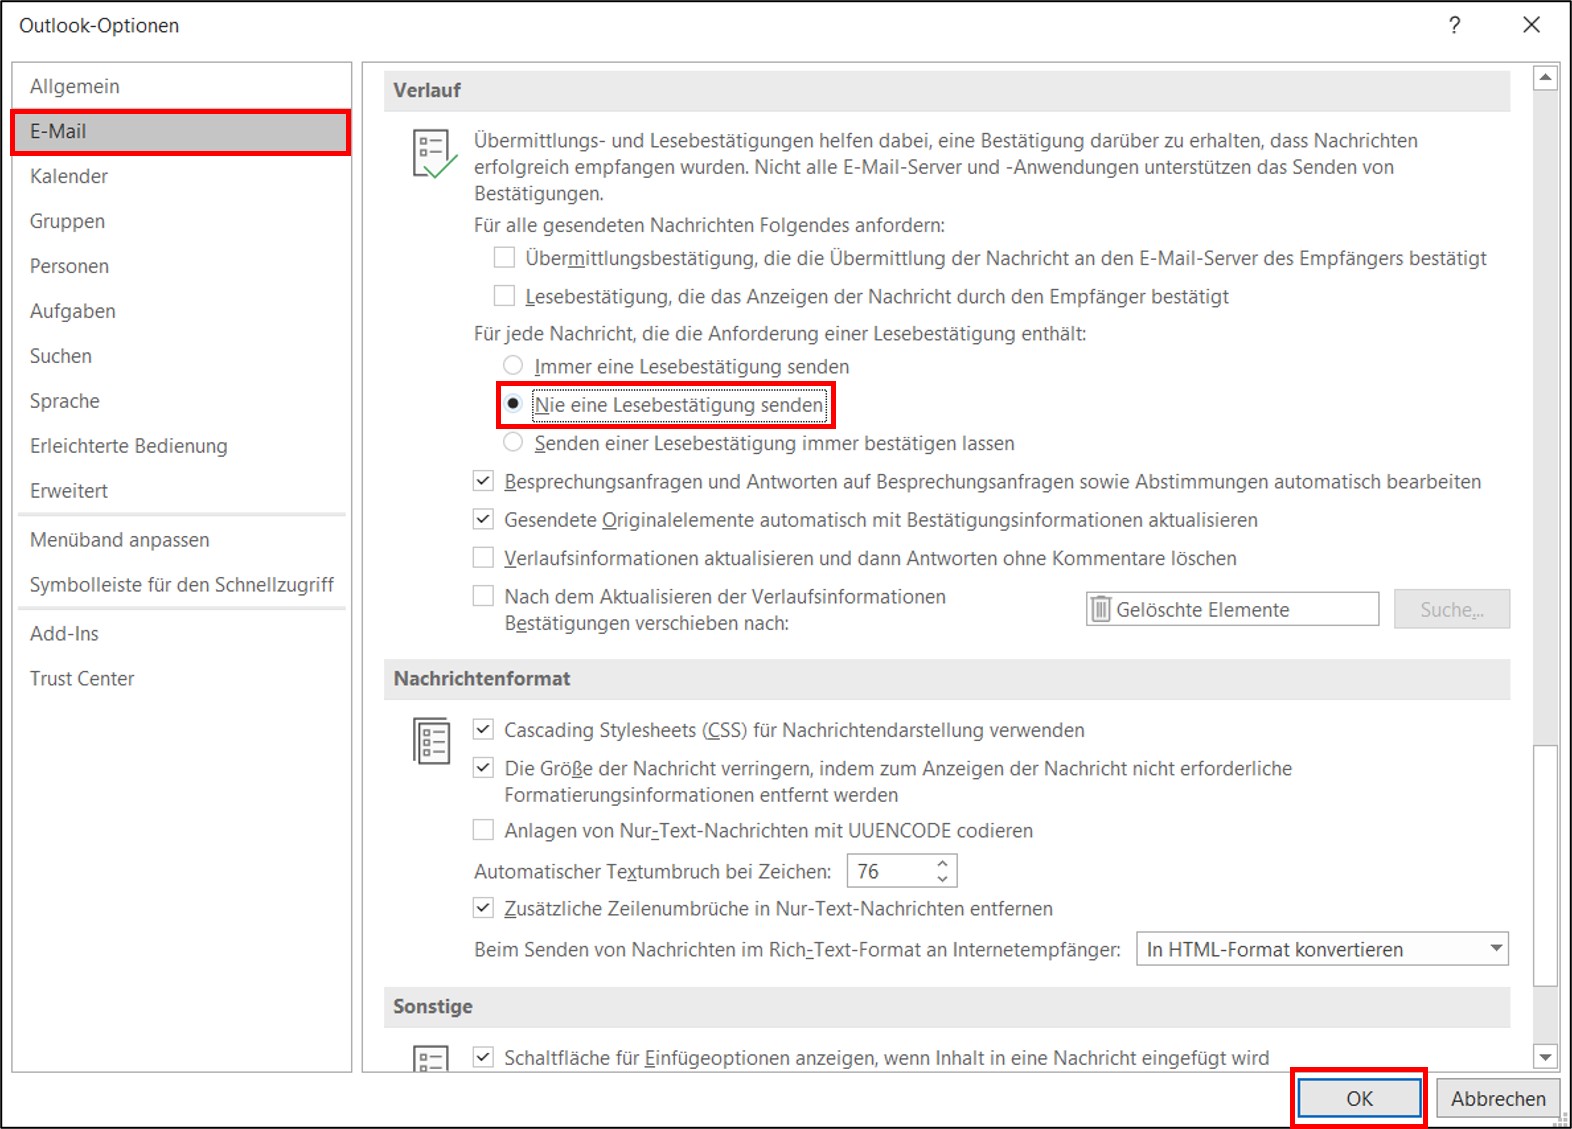This screenshot has width=1572, height=1129.
Task: Click the Sonstige section icon
Action: tap(431, 1059)
